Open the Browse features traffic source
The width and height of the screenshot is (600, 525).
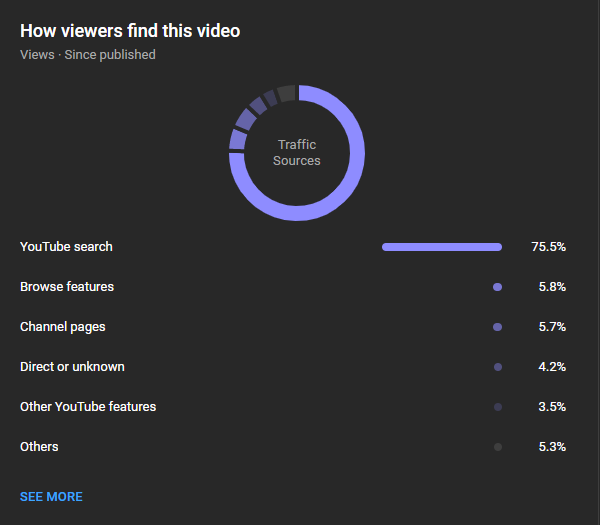(x=67, y=287)
